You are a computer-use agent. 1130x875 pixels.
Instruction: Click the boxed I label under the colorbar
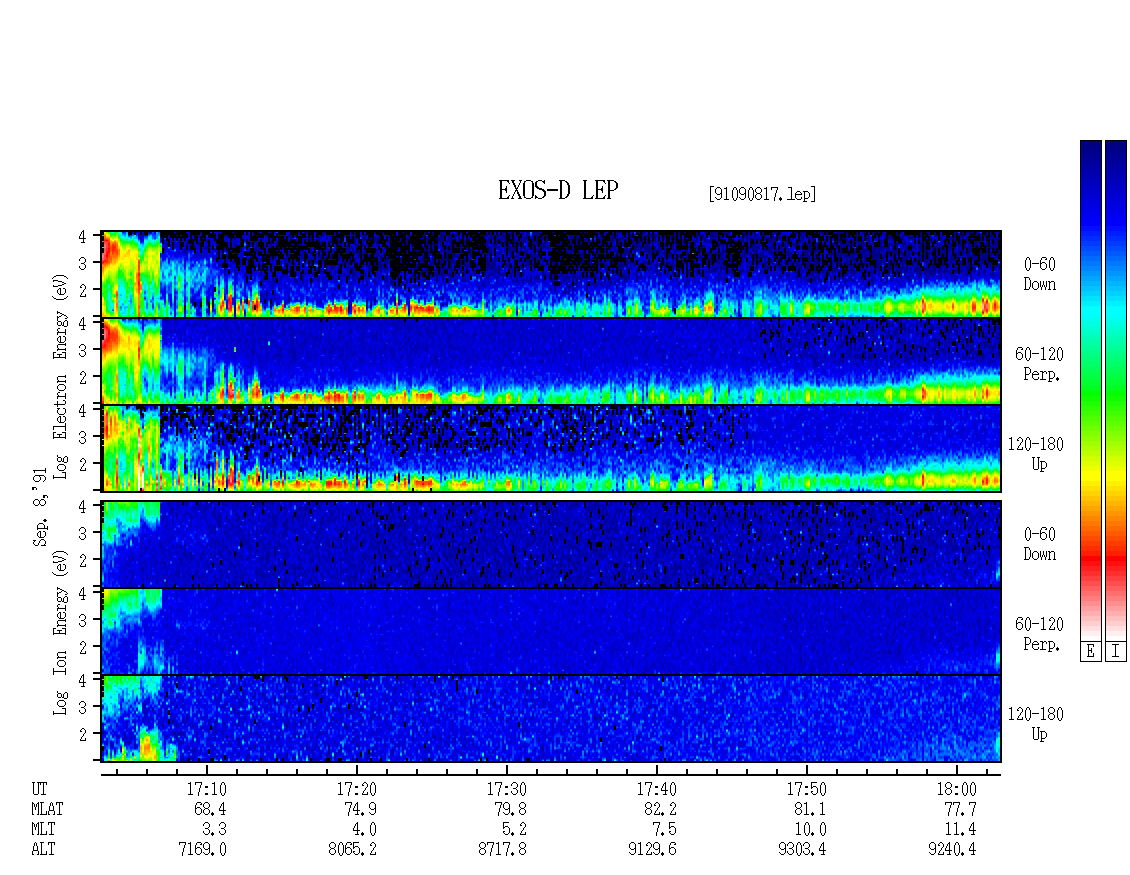[1116, 652]
